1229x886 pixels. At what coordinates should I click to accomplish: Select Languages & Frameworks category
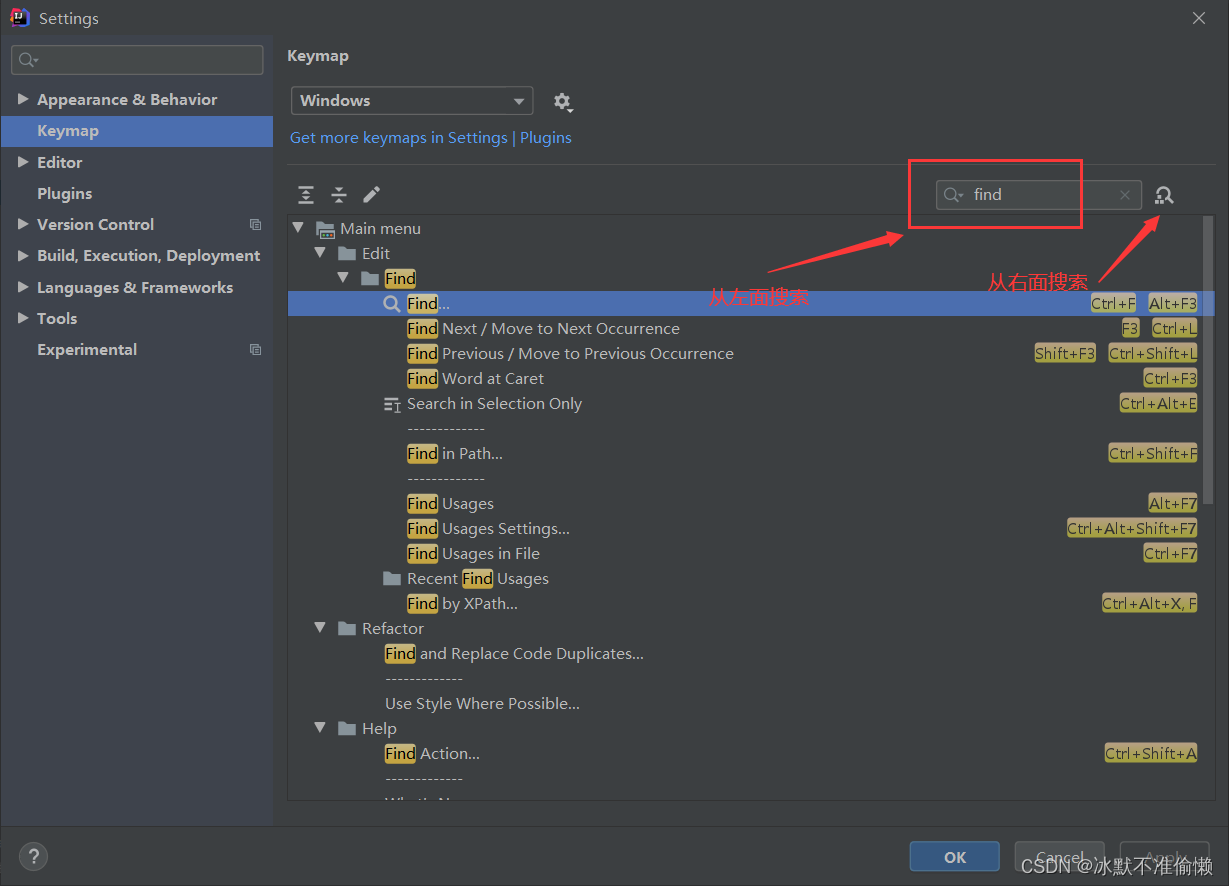click(x=135, y=288)
